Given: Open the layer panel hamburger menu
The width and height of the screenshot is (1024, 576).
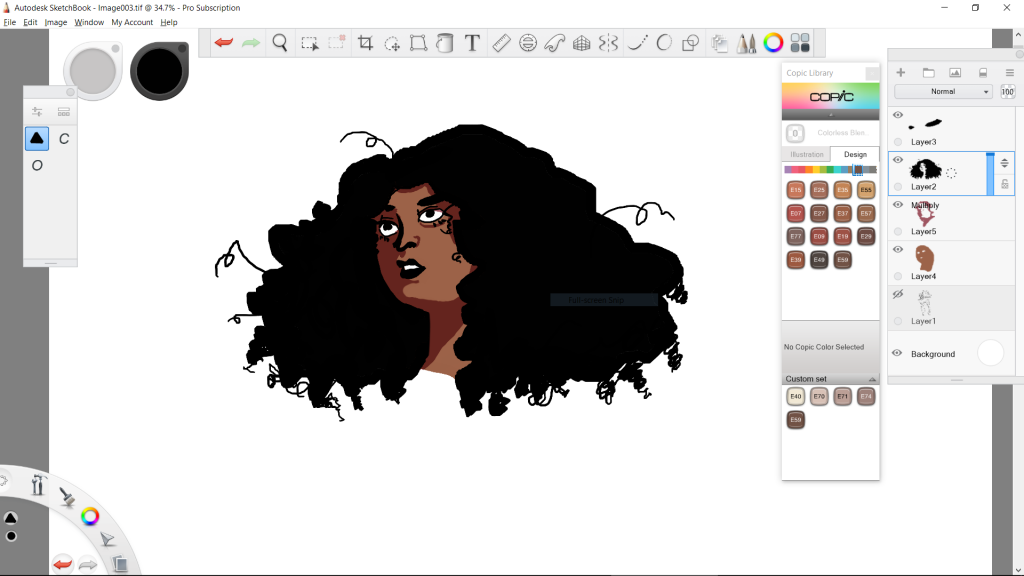Looking at the screenshot, I should [x=1010, y=72].
